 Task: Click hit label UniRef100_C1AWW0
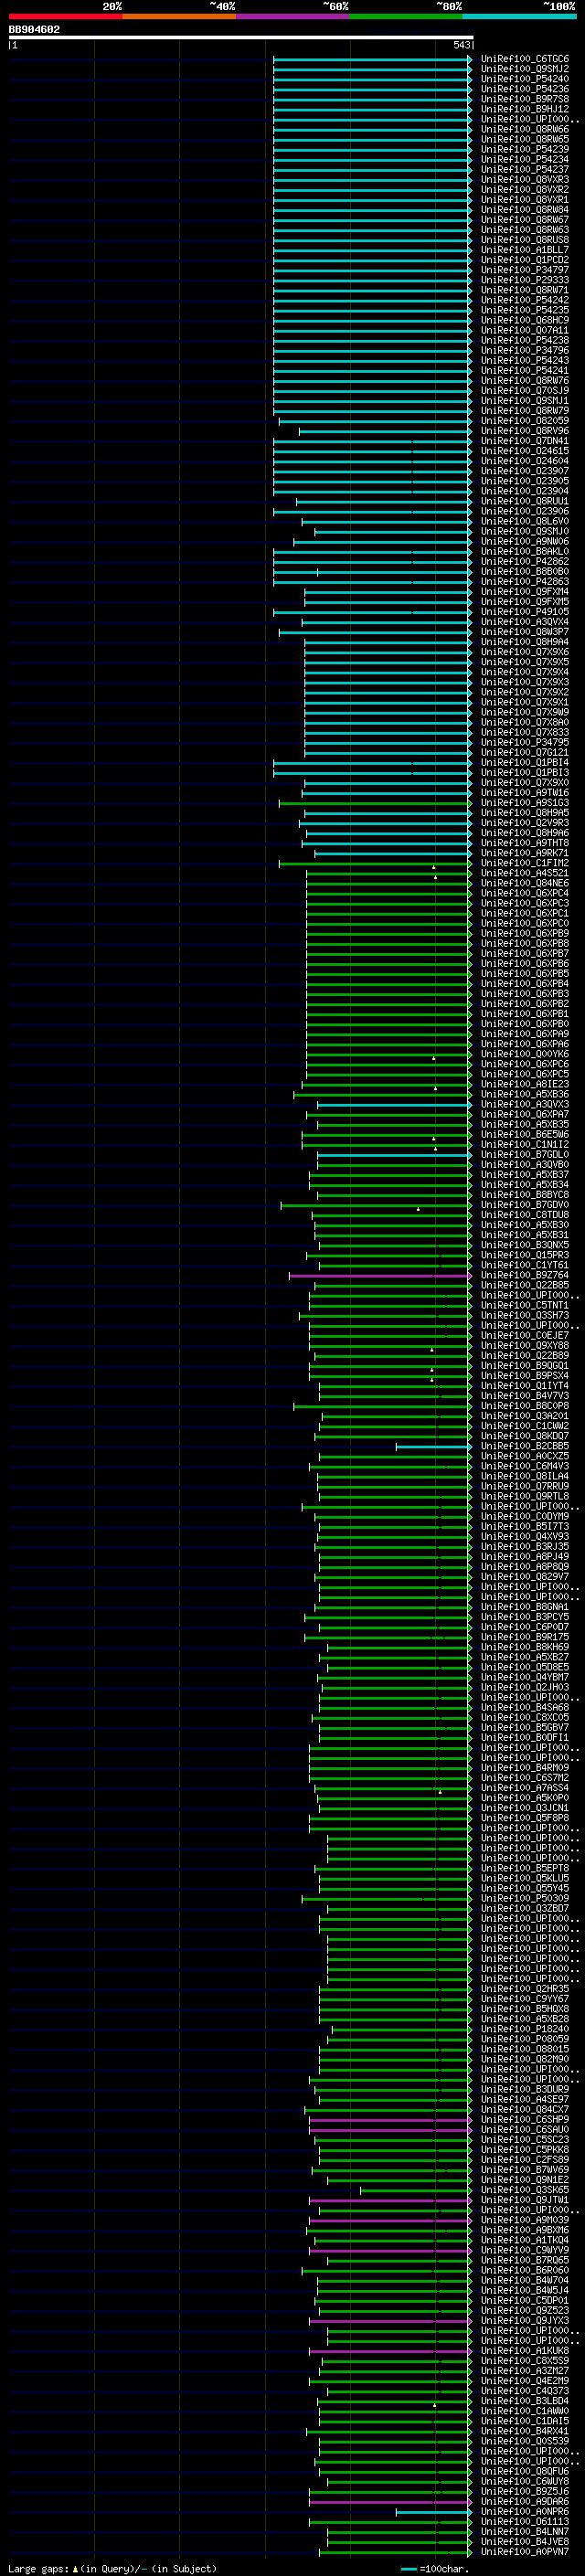point(525,2411)
